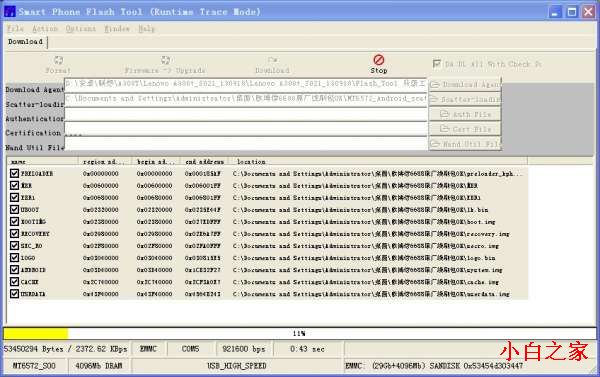Uncheck the UBOOT partition checkbox

15,210
